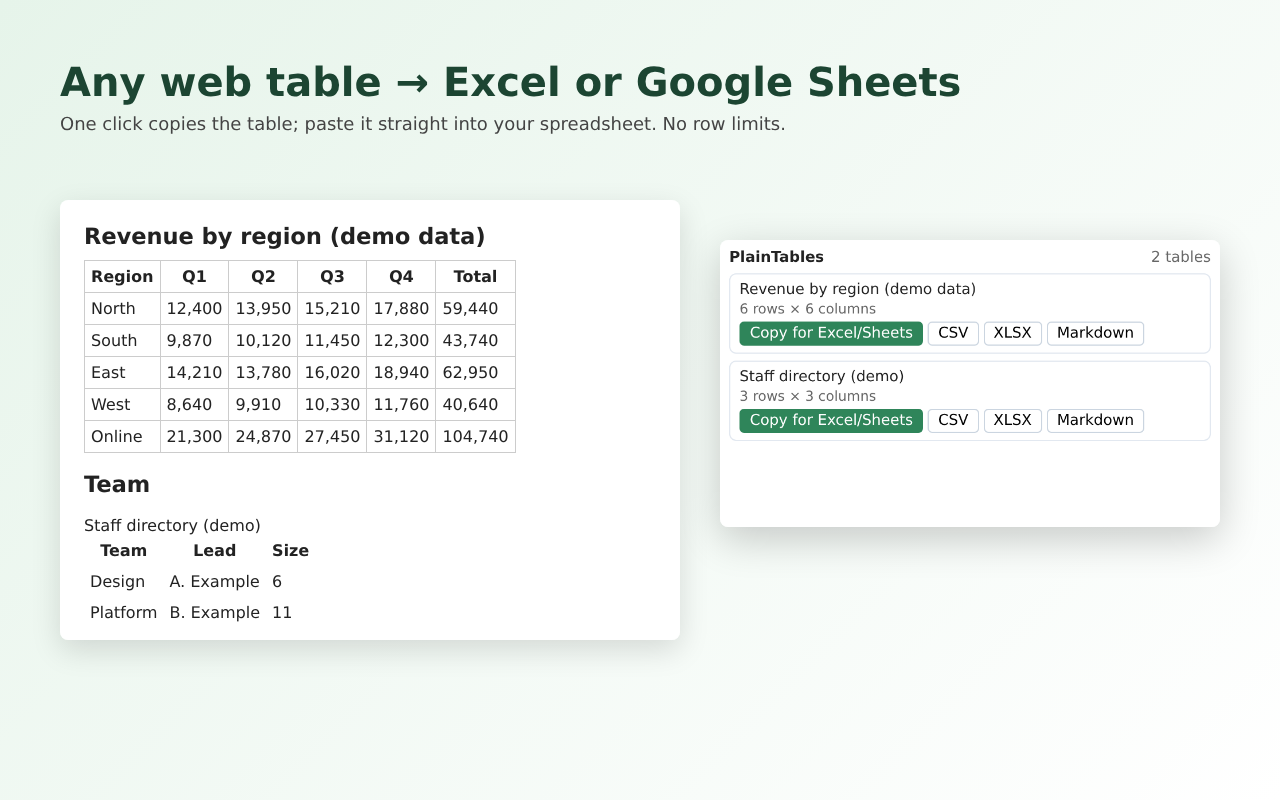Click the '3 rows × 3 columns' label
Image resolution: width=1280 pixels, height=800 pixels.
click(808, 397)
